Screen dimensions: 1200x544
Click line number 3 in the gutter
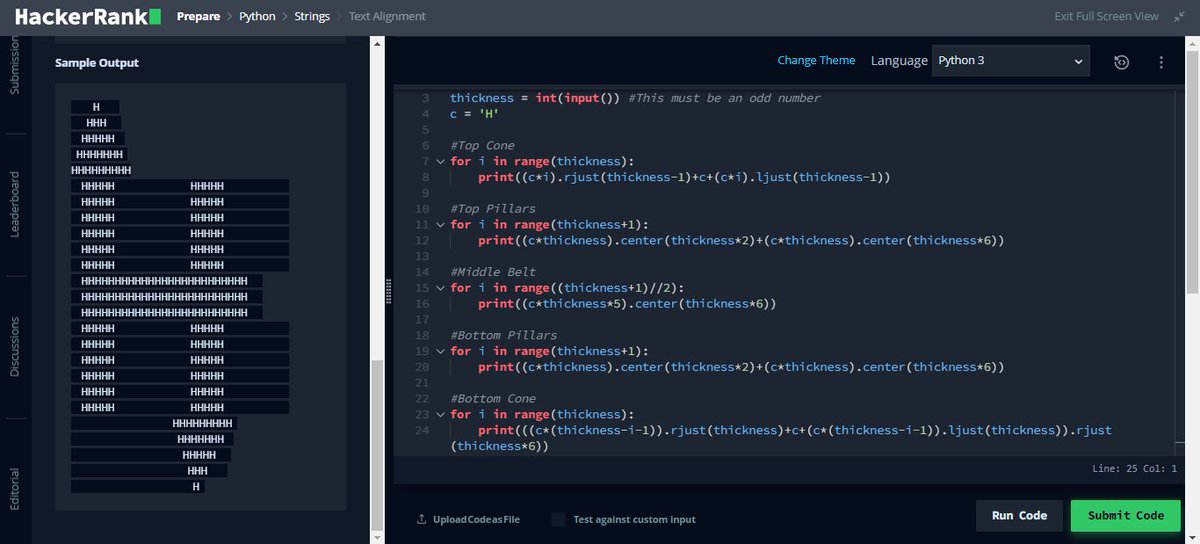(x=425, y=98)
